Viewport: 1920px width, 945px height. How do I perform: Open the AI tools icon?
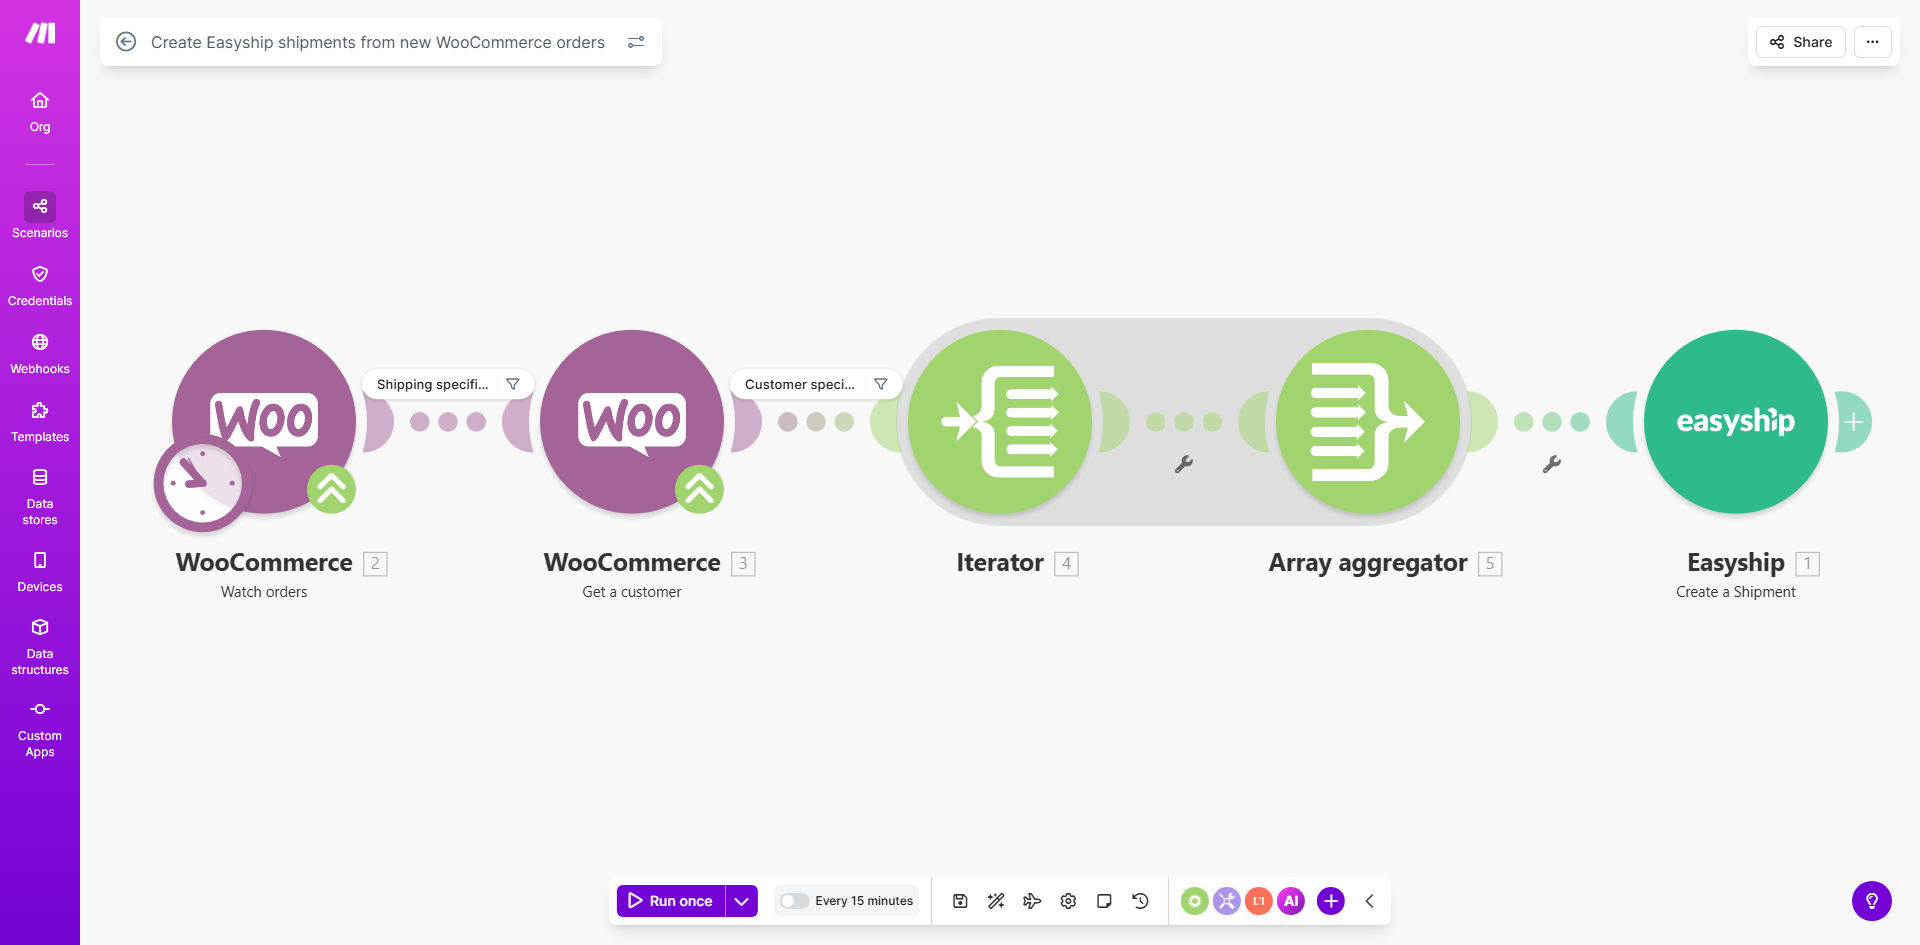[x=1291, y=901]
